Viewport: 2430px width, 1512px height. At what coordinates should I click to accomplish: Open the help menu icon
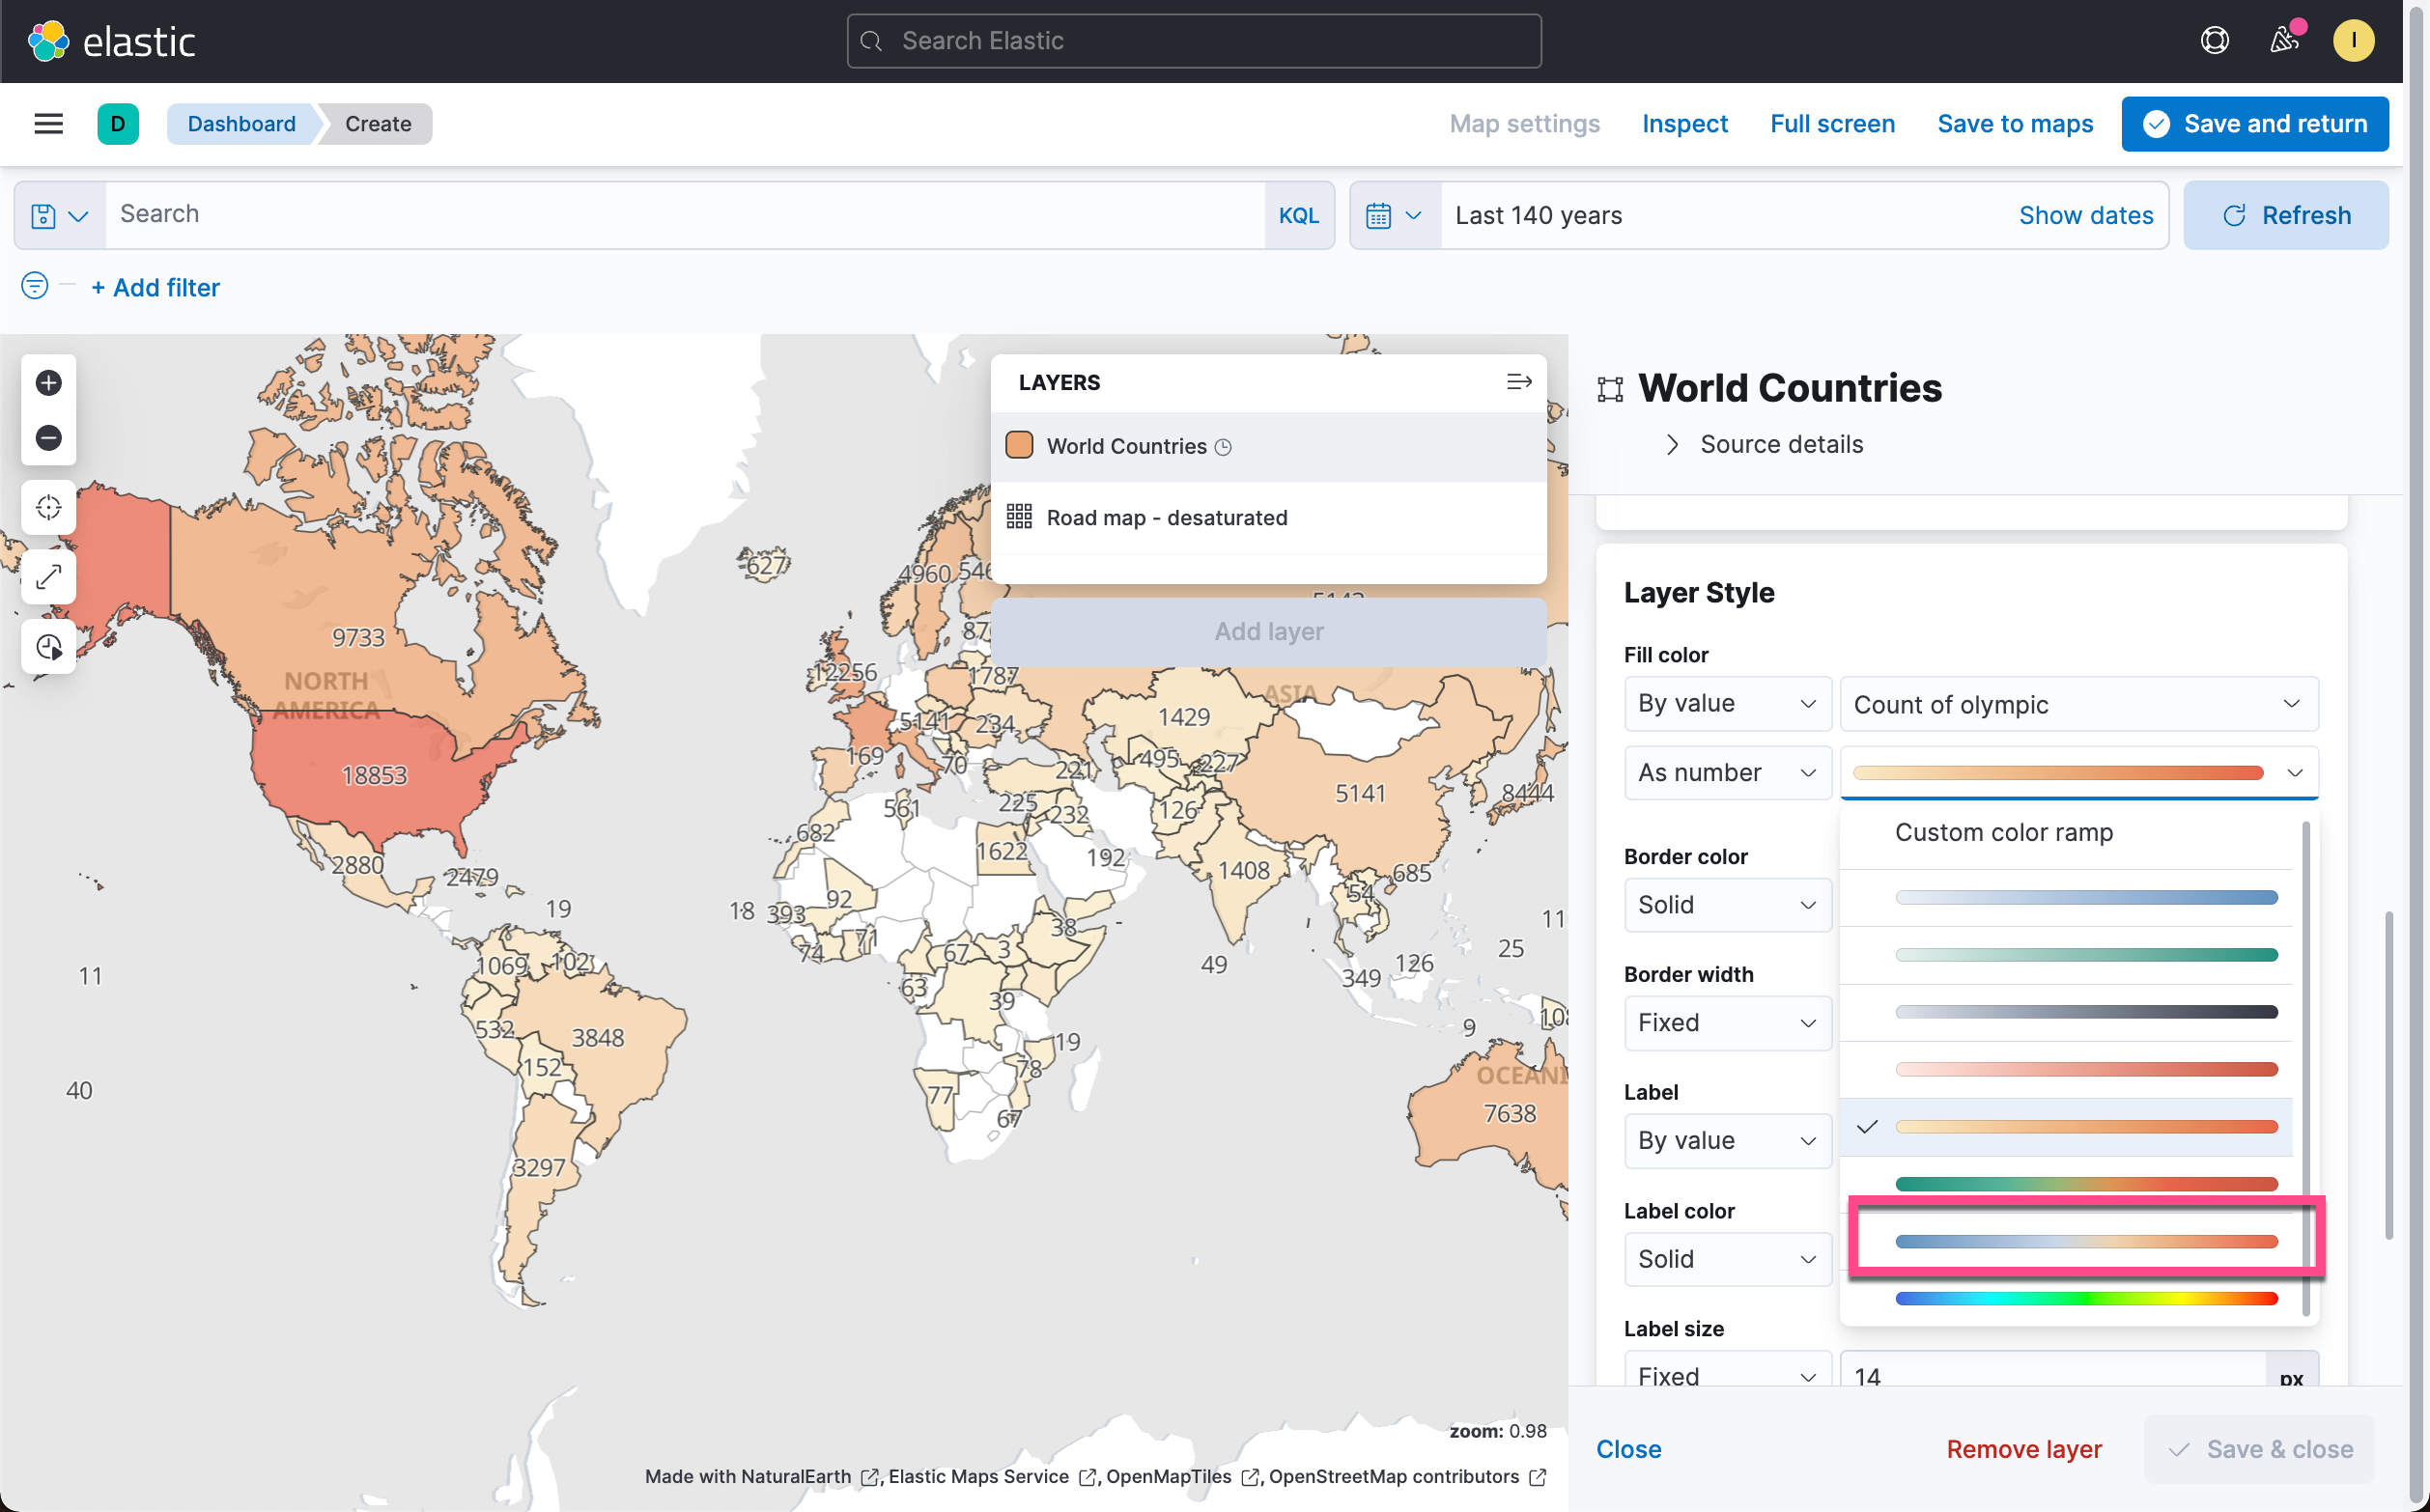pos(2214,41)
